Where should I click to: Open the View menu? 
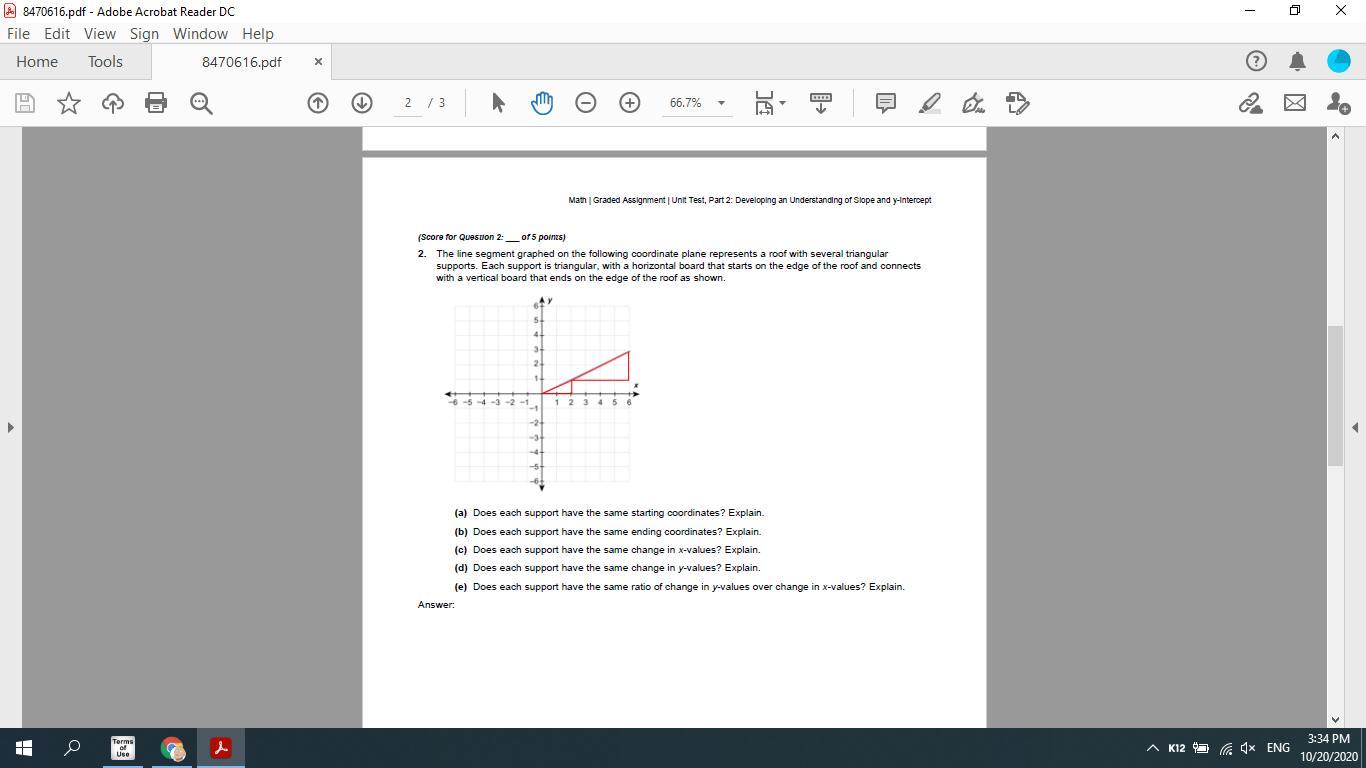coord(99,33)
